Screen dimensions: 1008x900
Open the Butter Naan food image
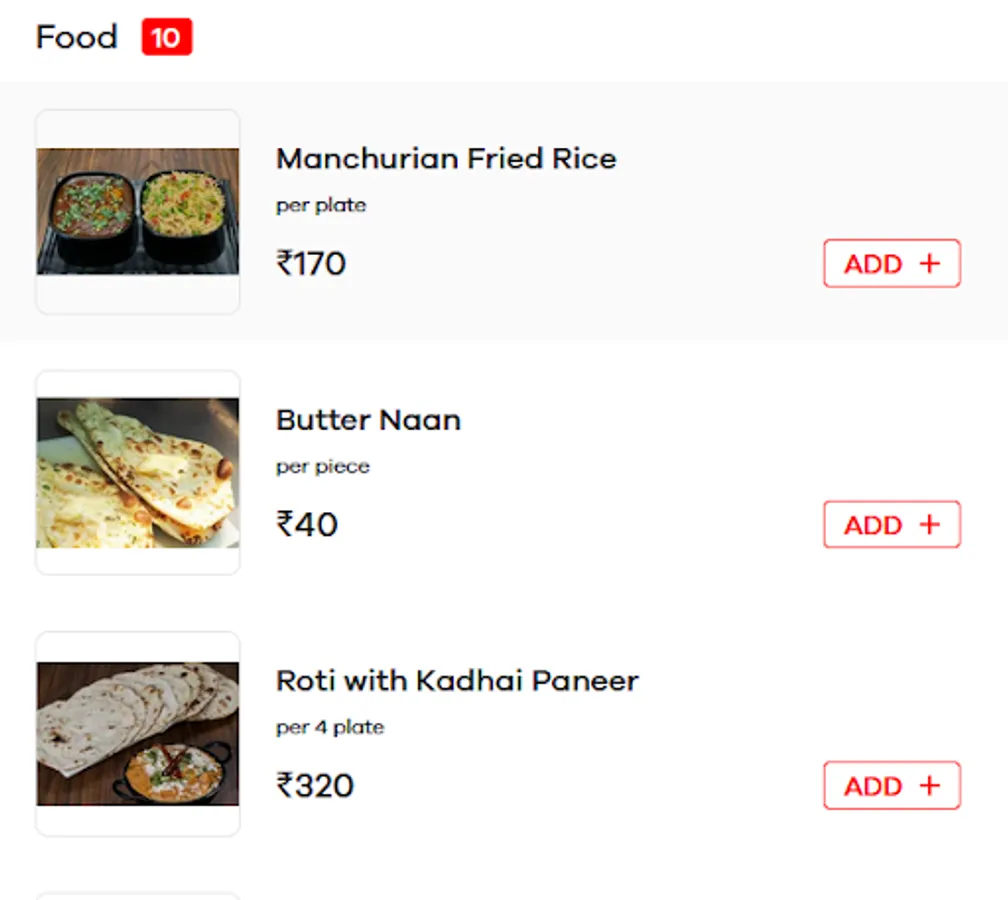pos(138,472)
